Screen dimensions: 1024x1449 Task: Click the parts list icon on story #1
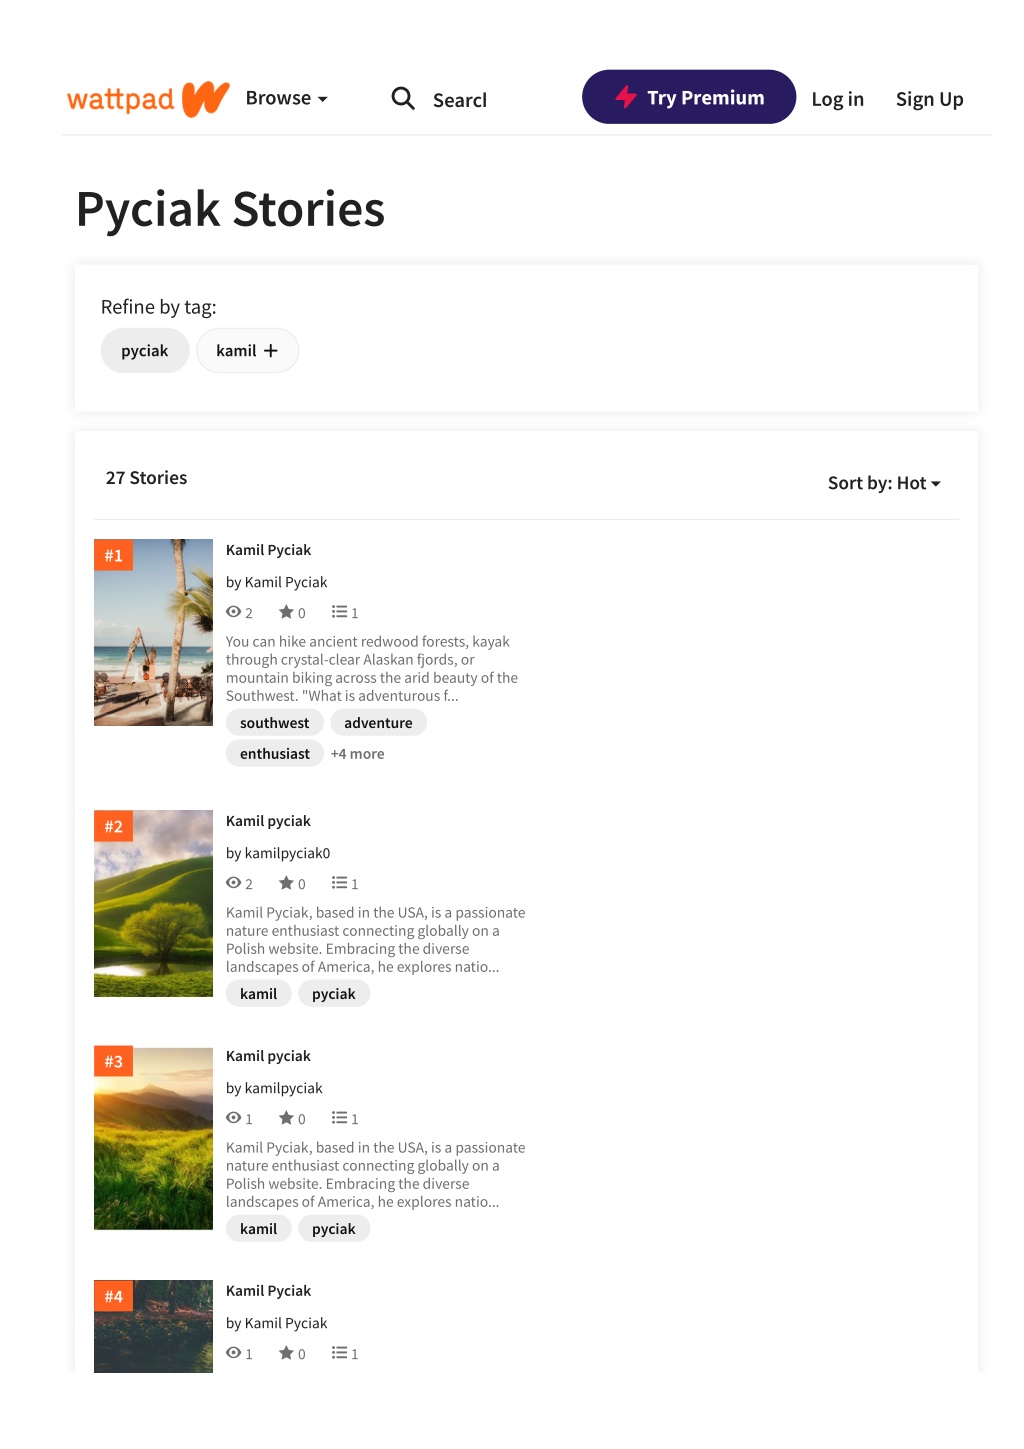click(x=340, y=612)
